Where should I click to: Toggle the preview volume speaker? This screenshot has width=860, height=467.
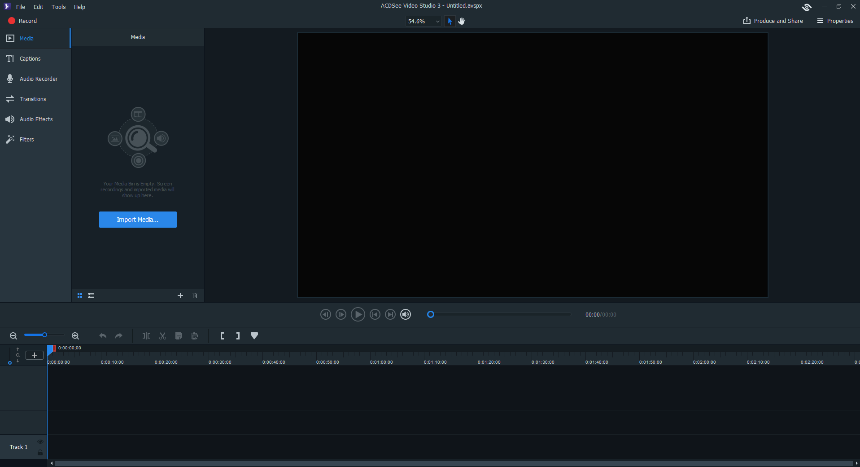point(405,314)
